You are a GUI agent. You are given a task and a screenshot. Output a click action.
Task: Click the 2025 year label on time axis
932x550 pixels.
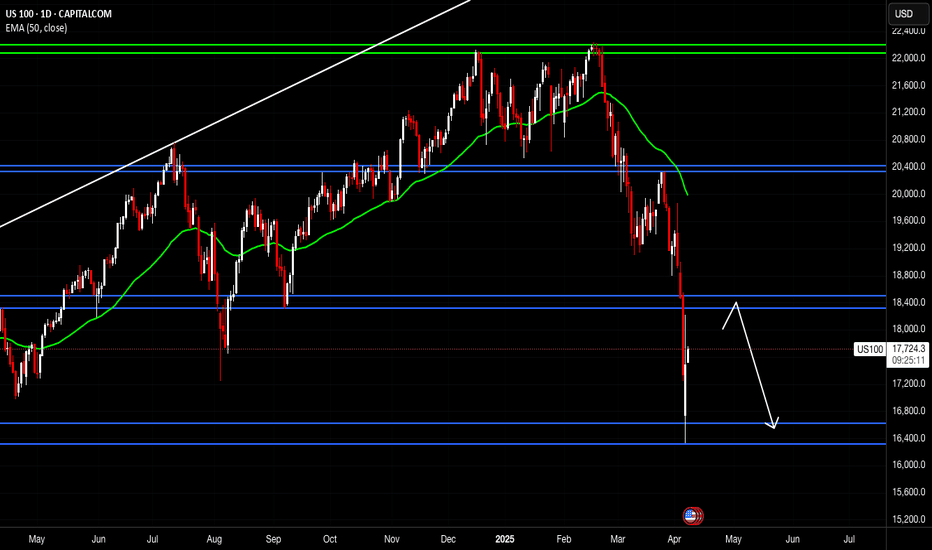[x=505, y=539]
